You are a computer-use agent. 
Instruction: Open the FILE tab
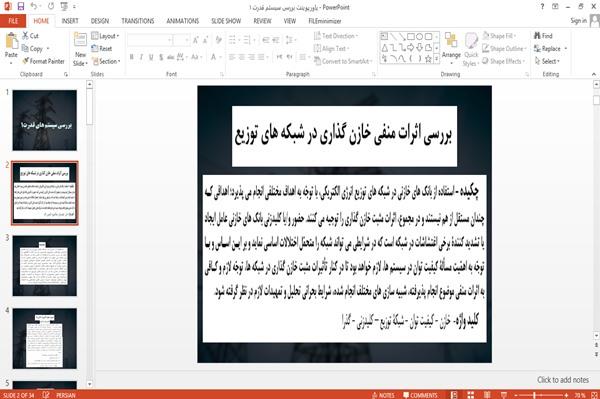point(13,21)
